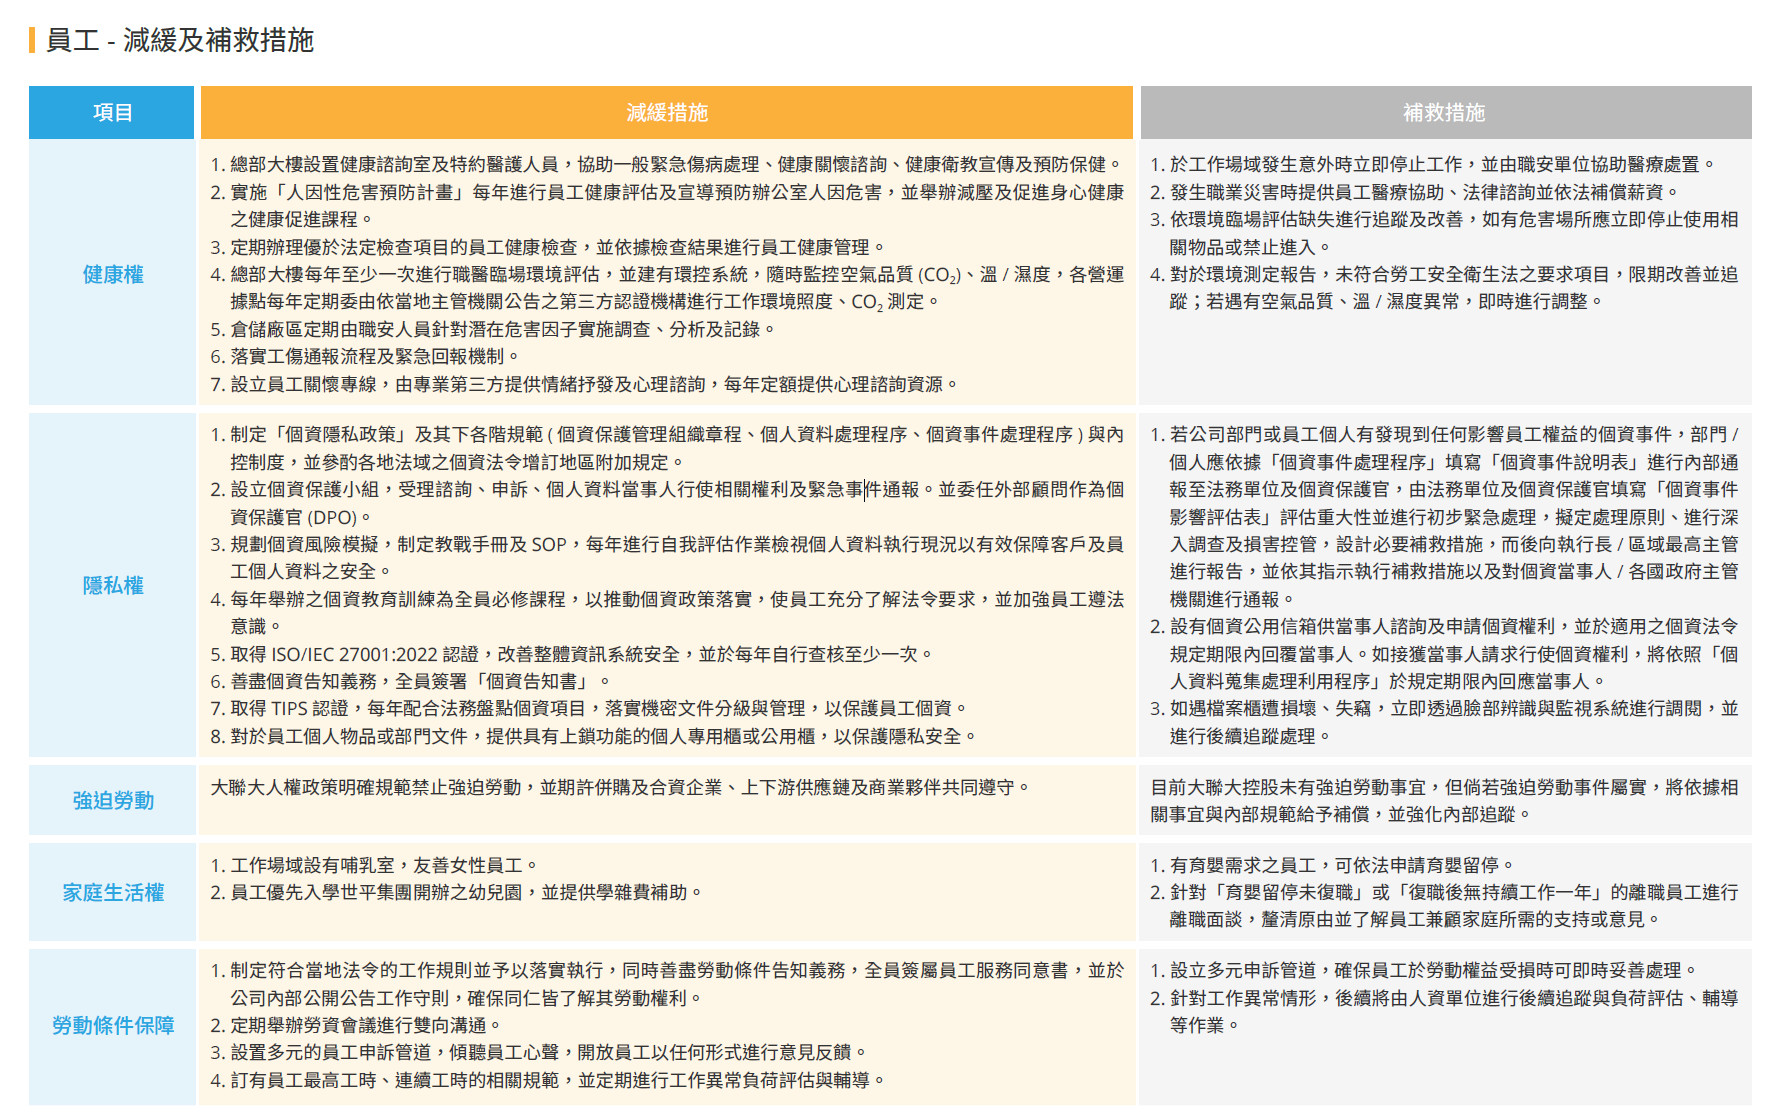Click the 勞動條件保障 row label
Viewport: 1774px width, 1116px height.
(112, 1025)
